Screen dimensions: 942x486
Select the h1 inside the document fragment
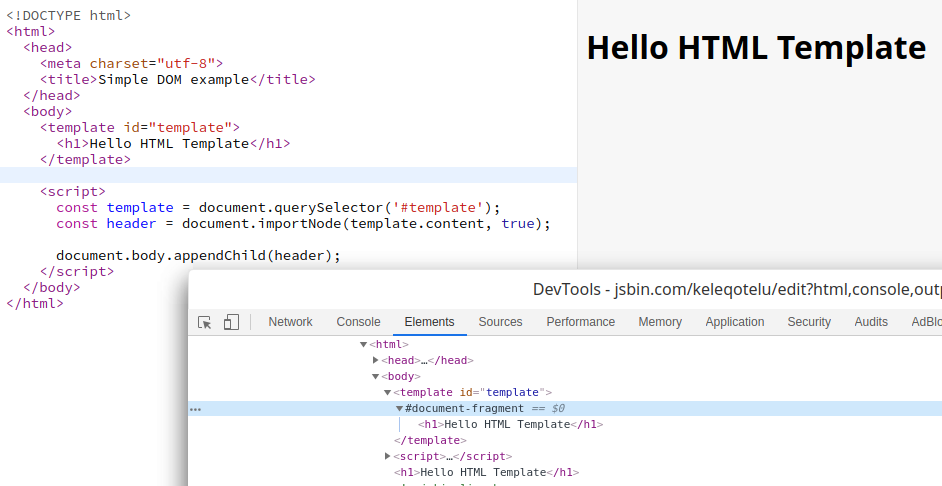(x=511, y=425)
